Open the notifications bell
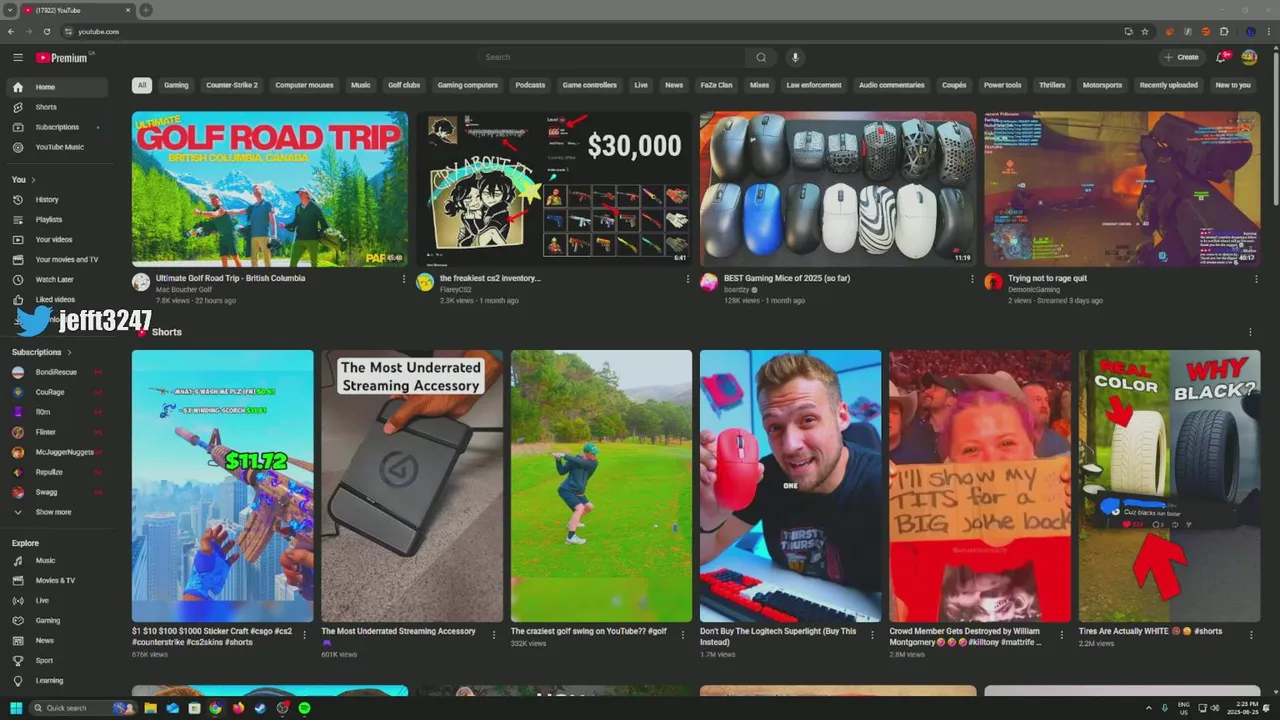This screenshot has width=1280, height=720. click(x=1221, y=58)
